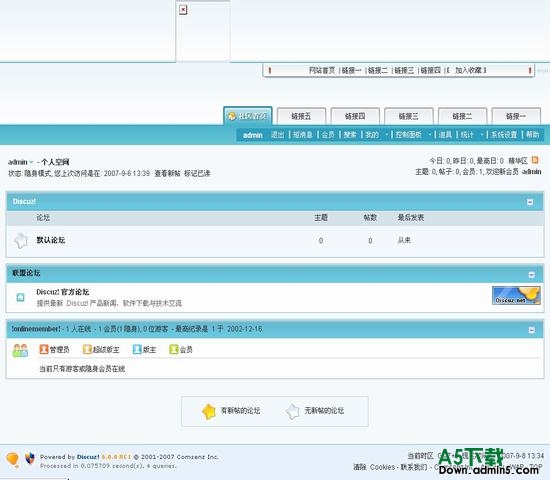This screenshot has height=480, width=550.
Task: Click new member admin link at right
Action: point(532,172)
